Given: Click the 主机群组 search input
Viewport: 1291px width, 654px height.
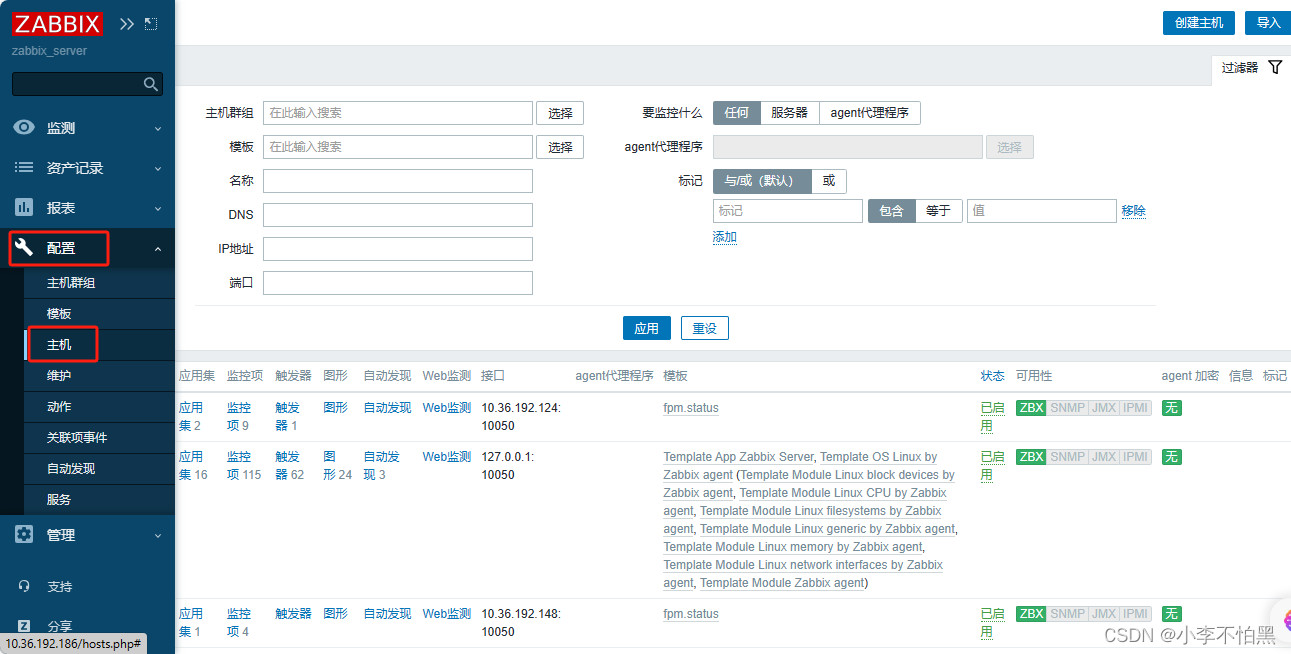Looking at the screenshot, I should click(398, 113).
